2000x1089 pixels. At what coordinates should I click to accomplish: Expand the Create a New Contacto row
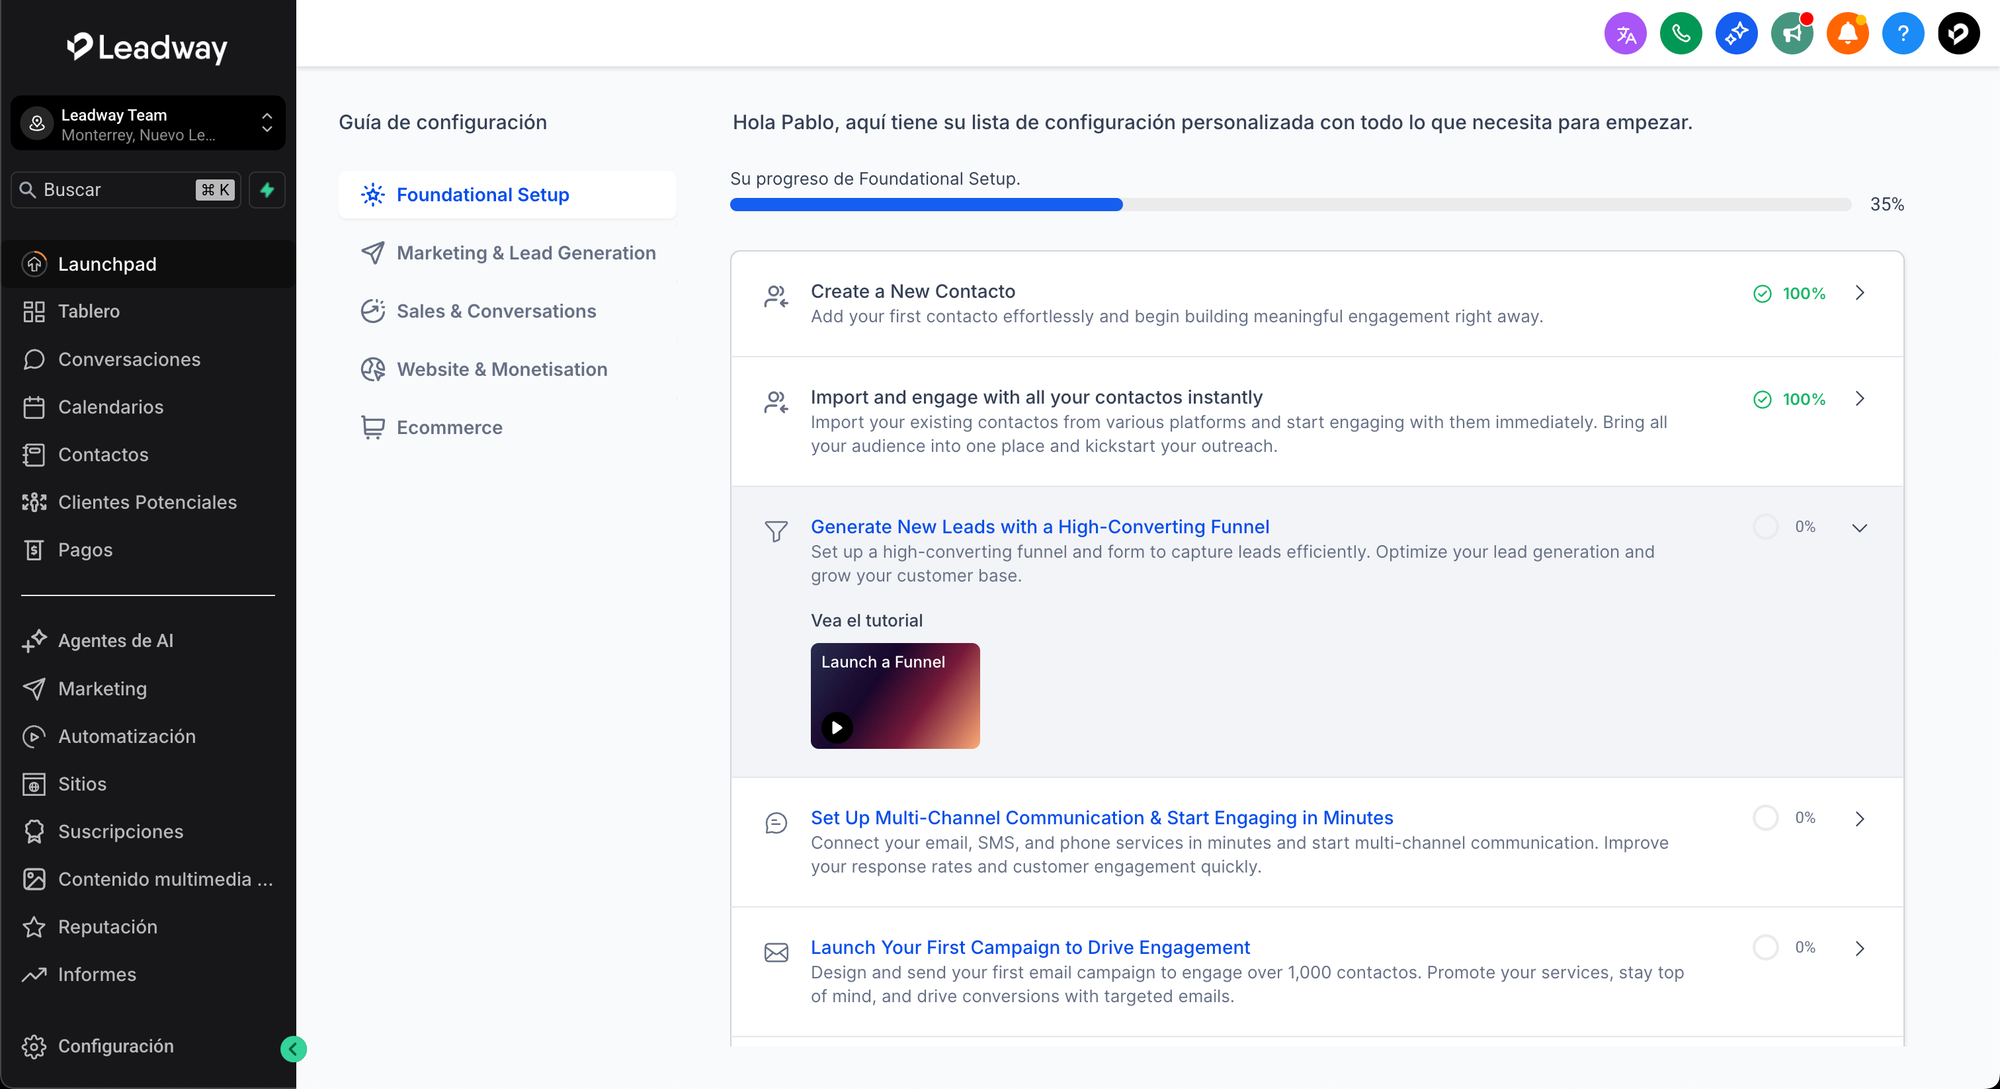tap(1859, 293)
